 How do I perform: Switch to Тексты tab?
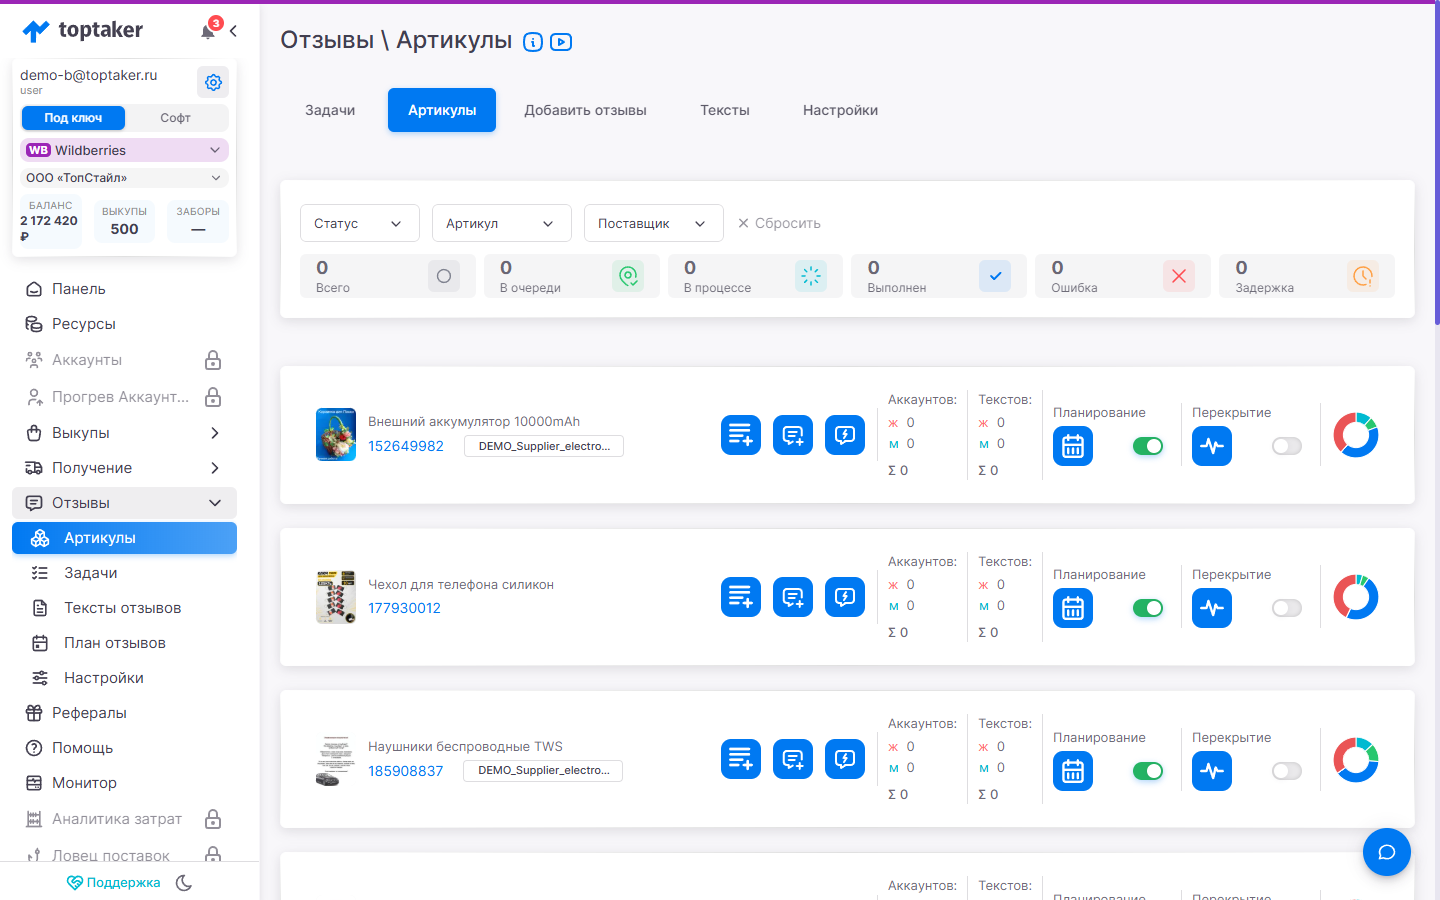[x=725, y=110]
